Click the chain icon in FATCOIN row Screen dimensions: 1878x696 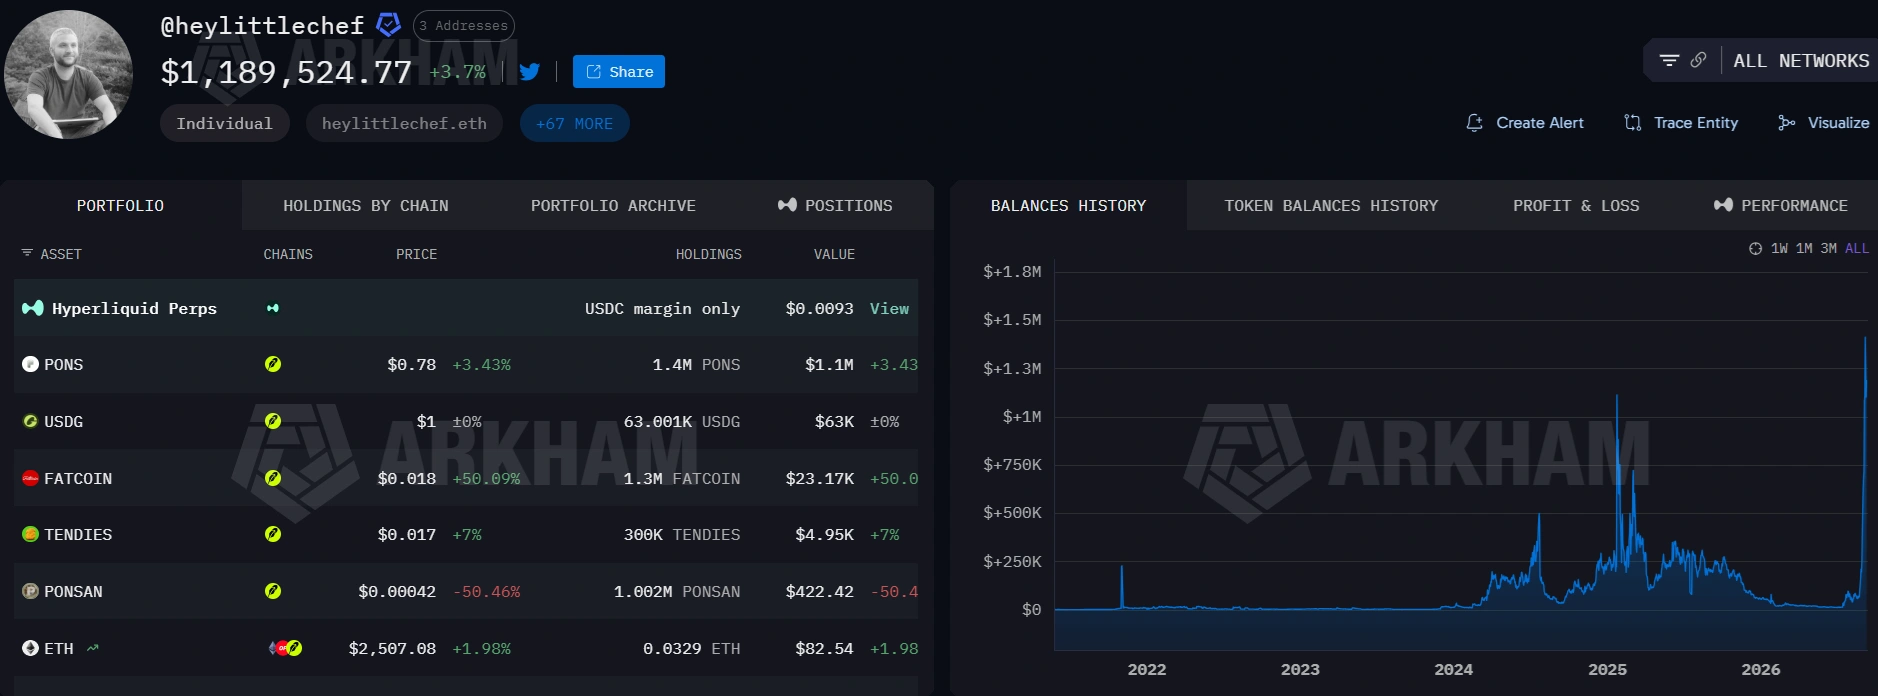coord(273,478)
